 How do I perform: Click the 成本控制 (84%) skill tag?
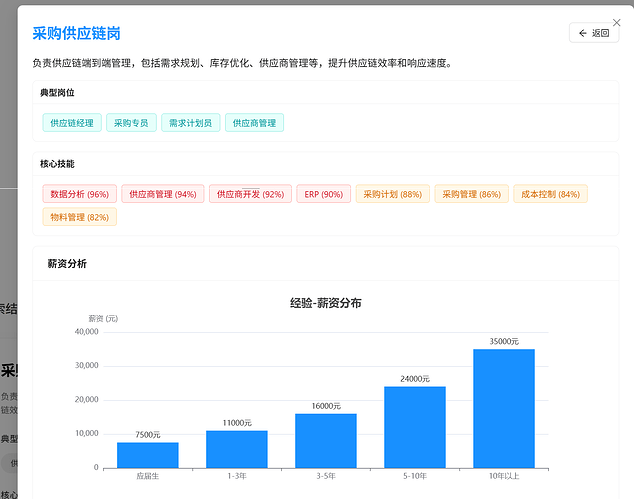550,194
